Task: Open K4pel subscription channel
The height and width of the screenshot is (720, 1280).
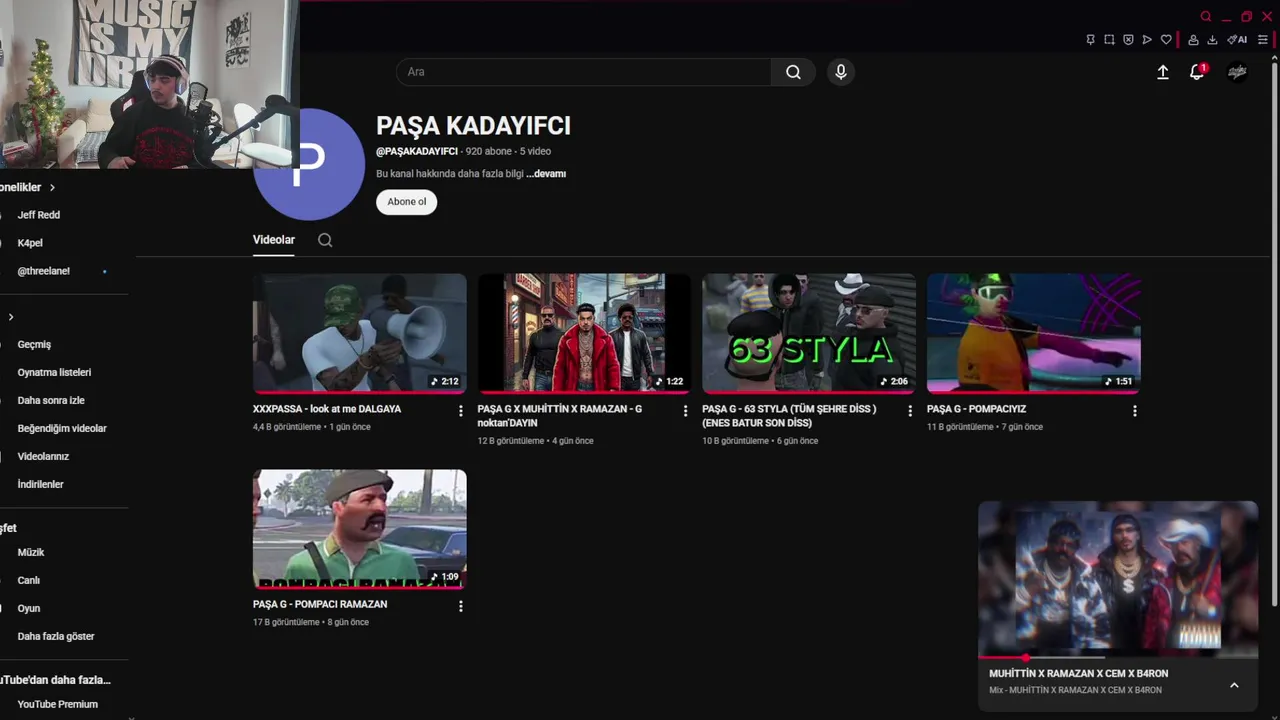Action: coord(30,243)
